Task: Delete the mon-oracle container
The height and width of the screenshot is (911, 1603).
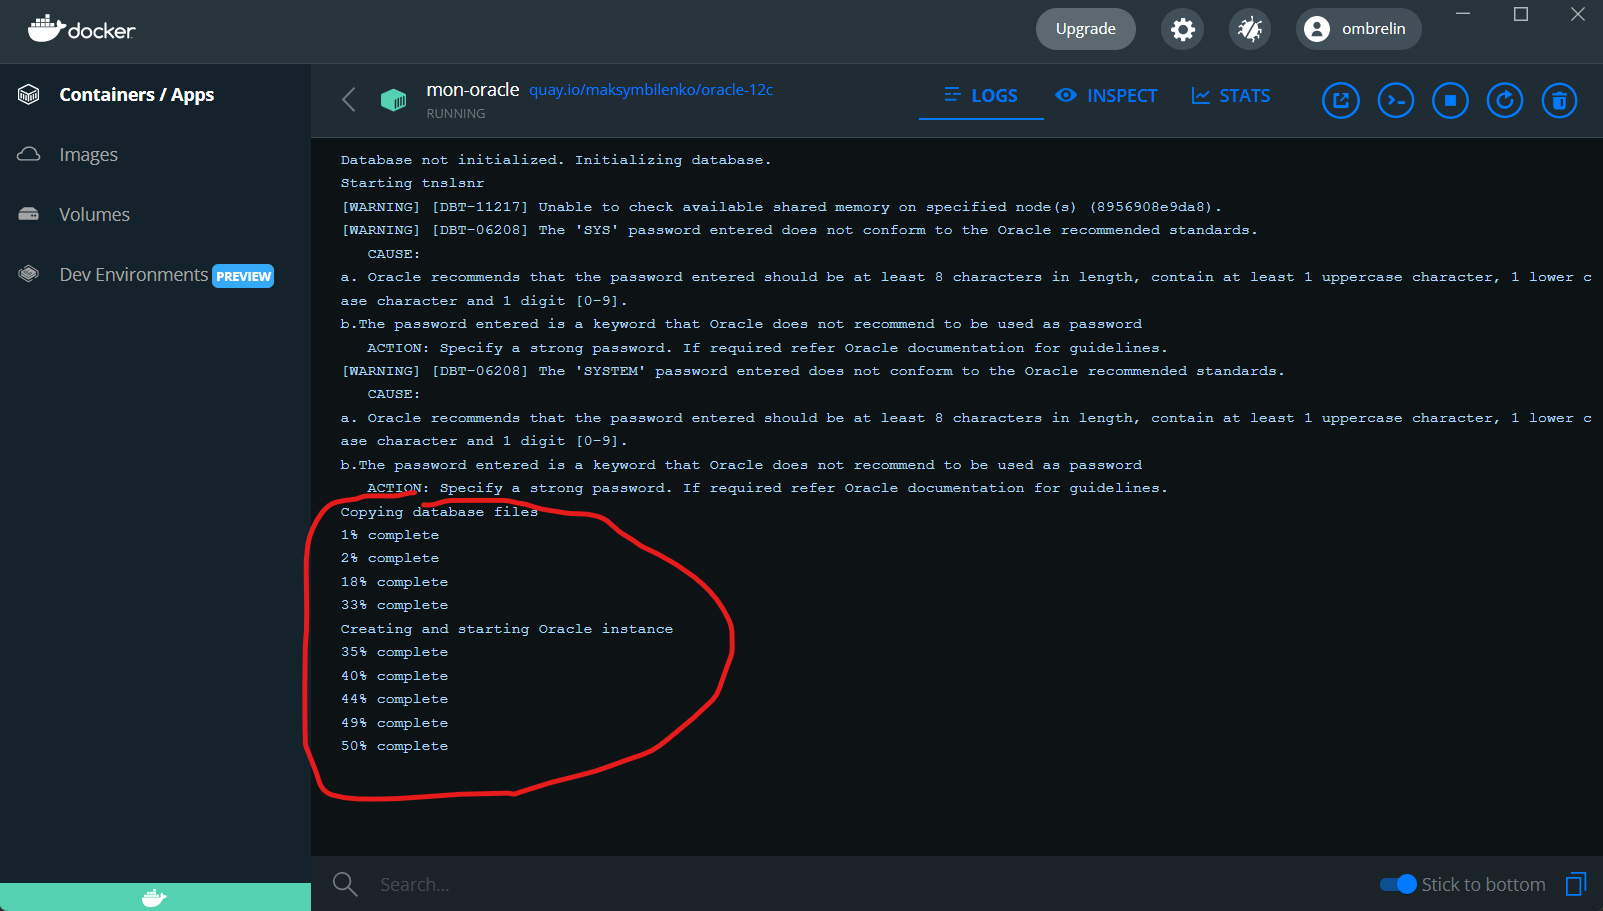Action: (x=1559, y=100)
